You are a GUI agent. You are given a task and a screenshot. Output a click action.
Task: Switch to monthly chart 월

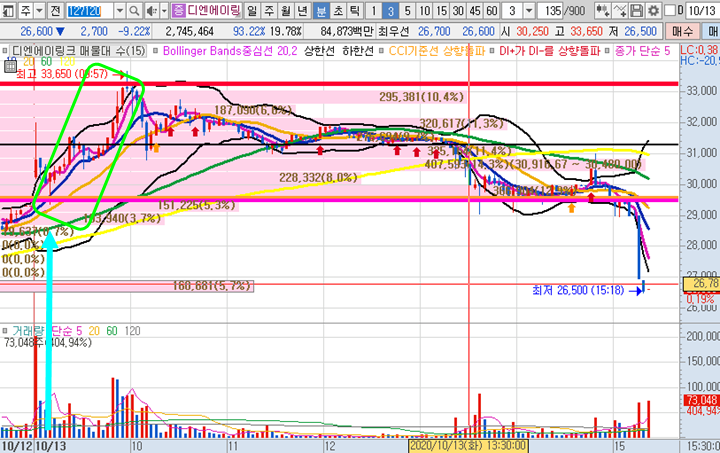pos(286,10)
